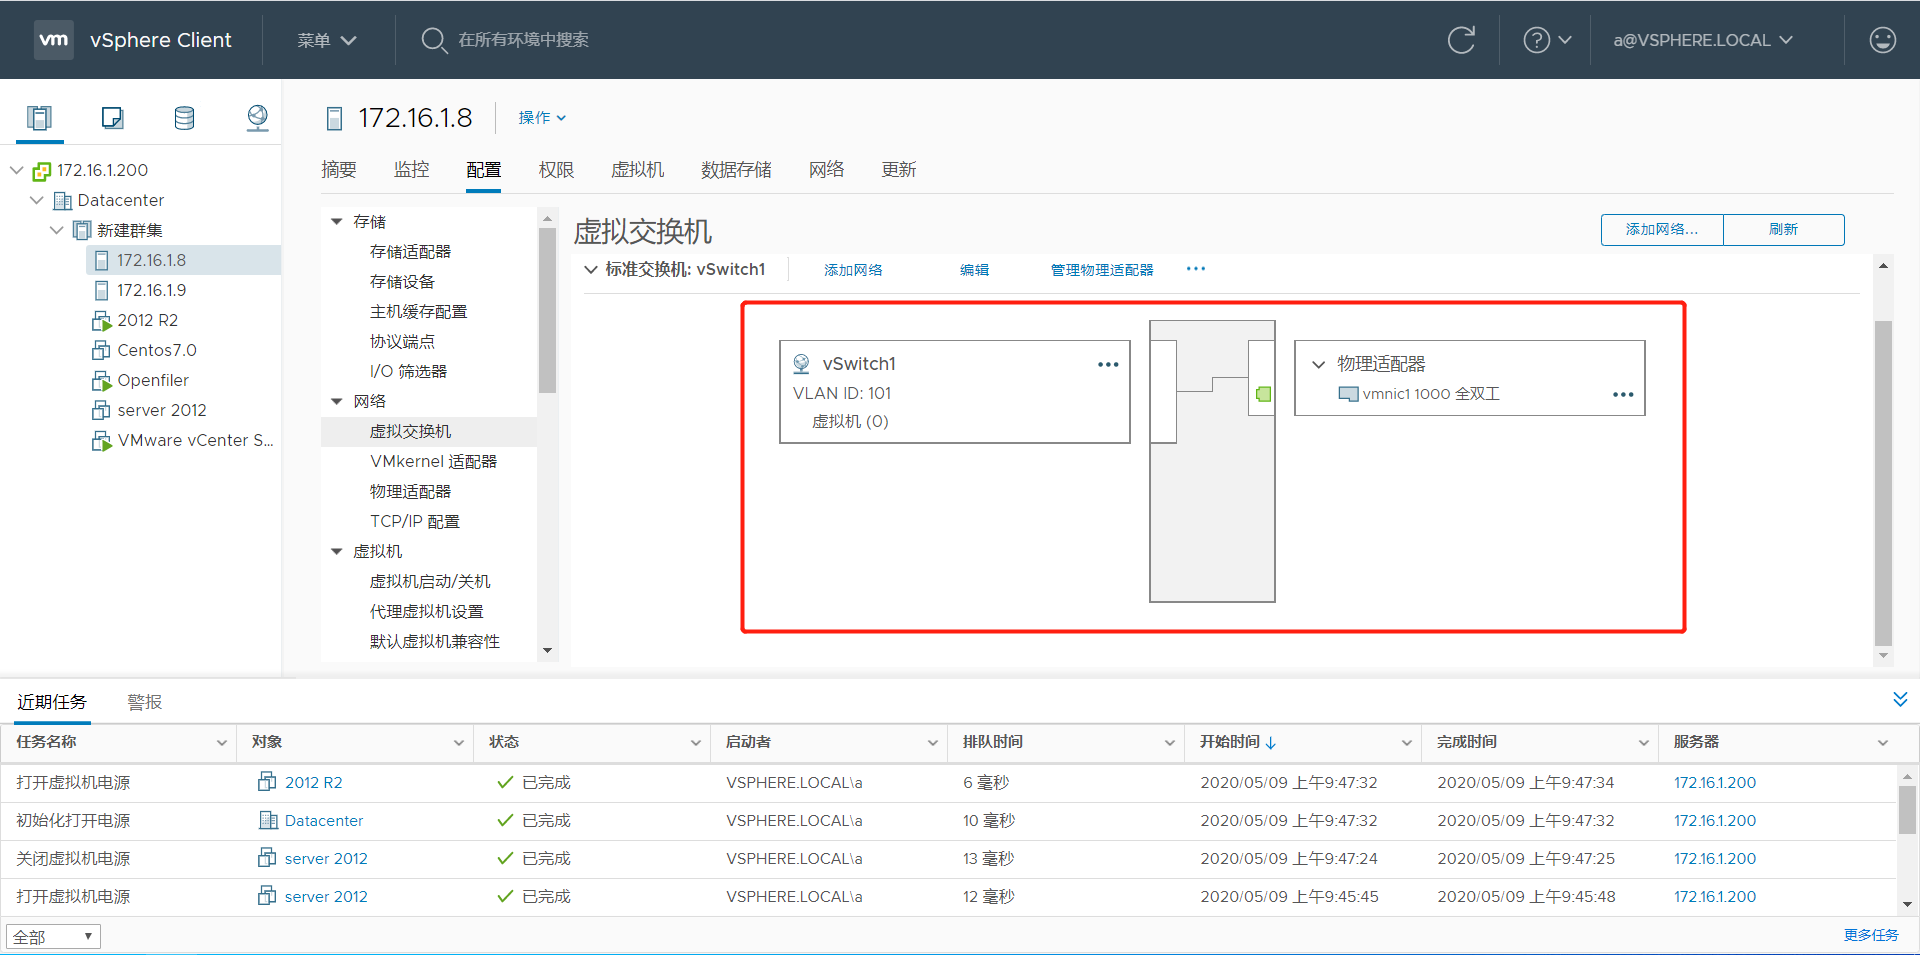Click the search magnifier in the search bar
This screenshot has width=1920, height=955.
coord(434,40)
